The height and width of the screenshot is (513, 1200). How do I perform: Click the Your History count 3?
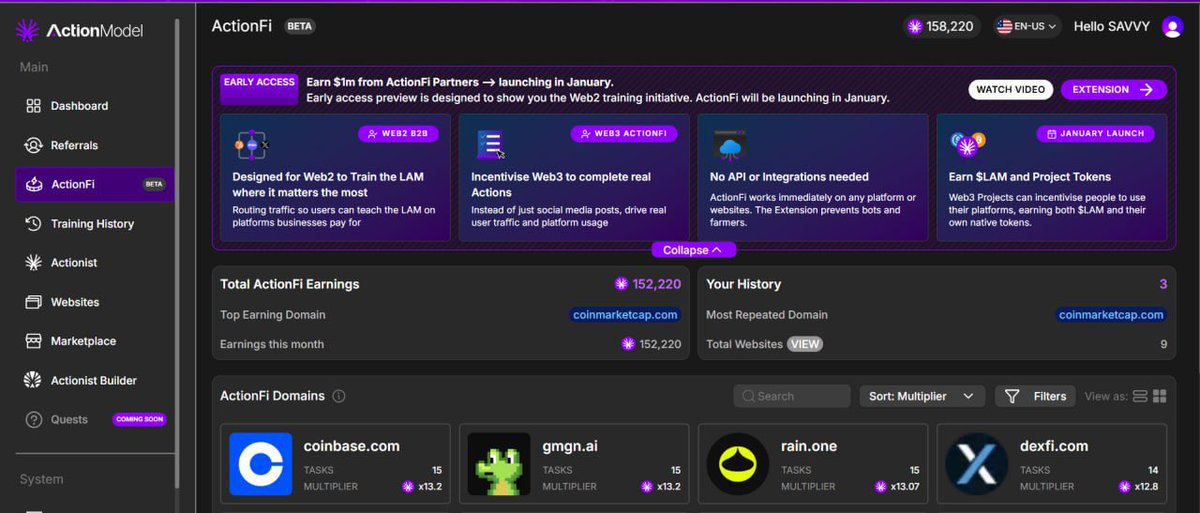(x=1163, y=284)
